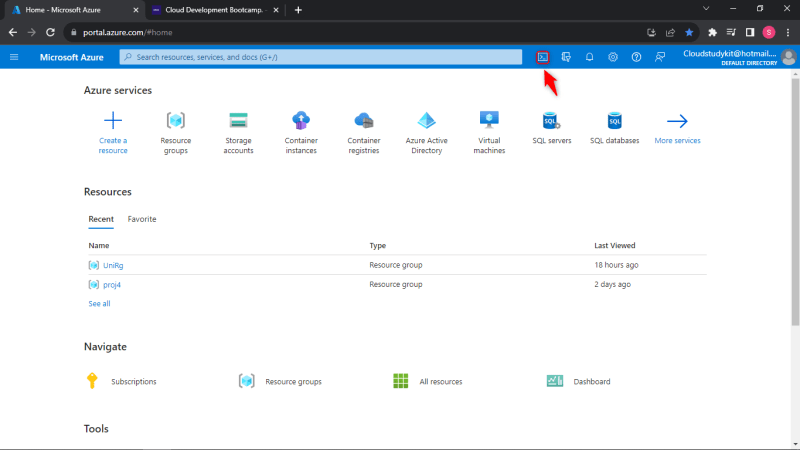Image resolution: width=800 pixels, height=450 pixels.
Task: Open Azure Cloud Shell icon
Action: (543, 57)
